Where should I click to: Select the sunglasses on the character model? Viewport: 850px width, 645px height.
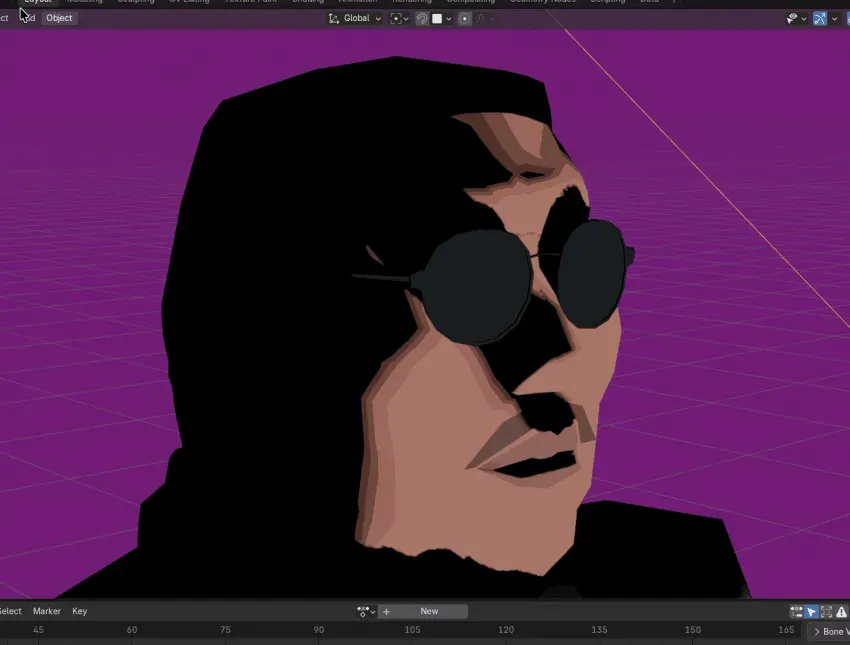pyautogui.click(x=476, y=286)
